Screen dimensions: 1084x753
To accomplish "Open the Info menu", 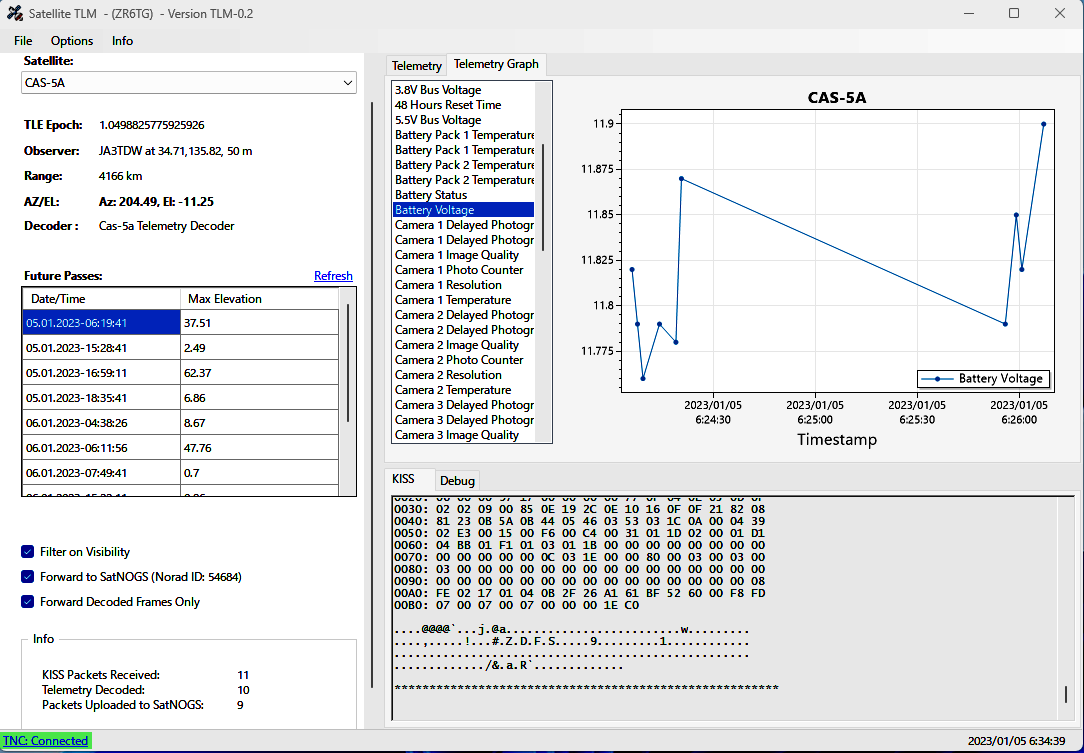I will tap(122, 41).
